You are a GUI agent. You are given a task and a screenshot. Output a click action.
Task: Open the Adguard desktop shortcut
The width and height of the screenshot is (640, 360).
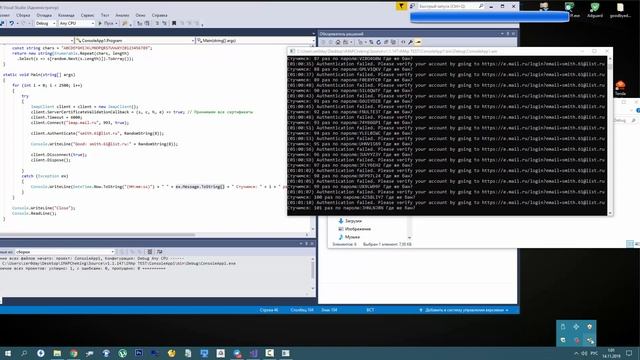595,10
